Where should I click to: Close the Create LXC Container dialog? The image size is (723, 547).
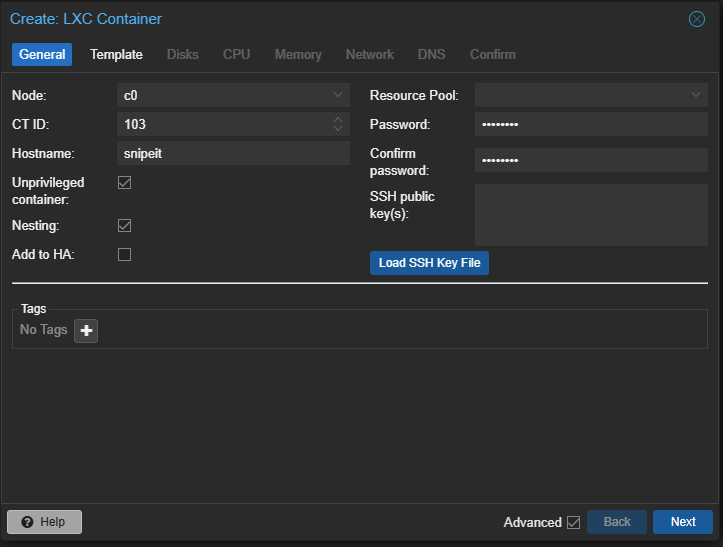697,19
